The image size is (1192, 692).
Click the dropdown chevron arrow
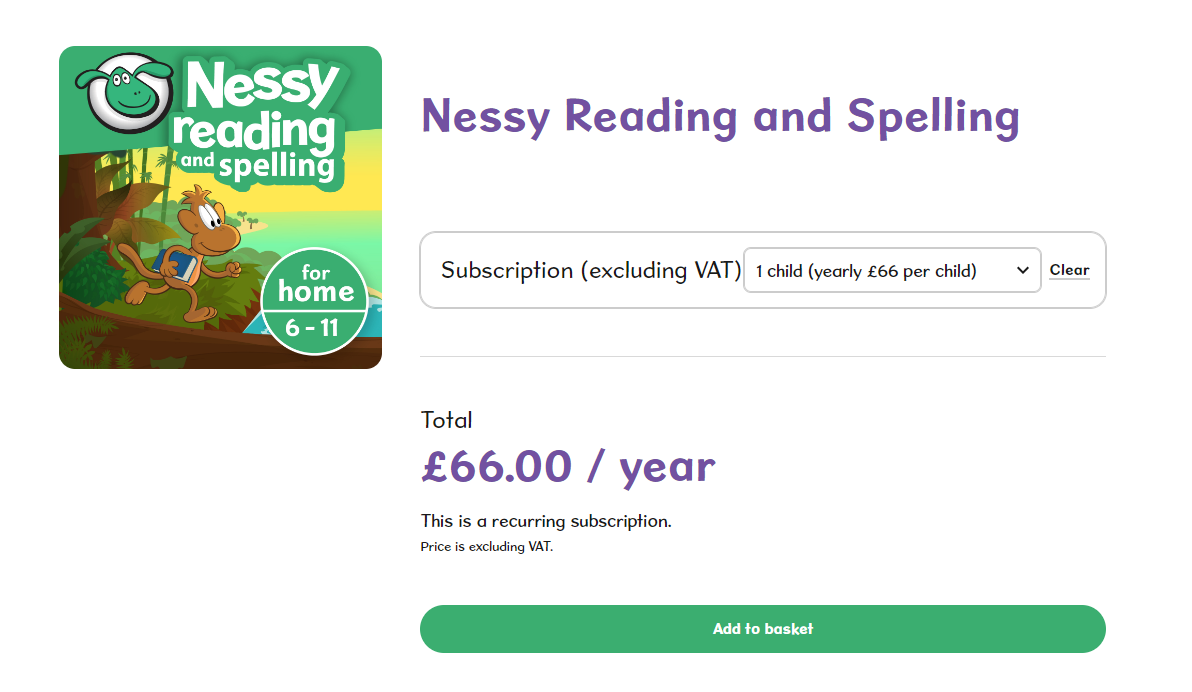tap(1023, 269)
